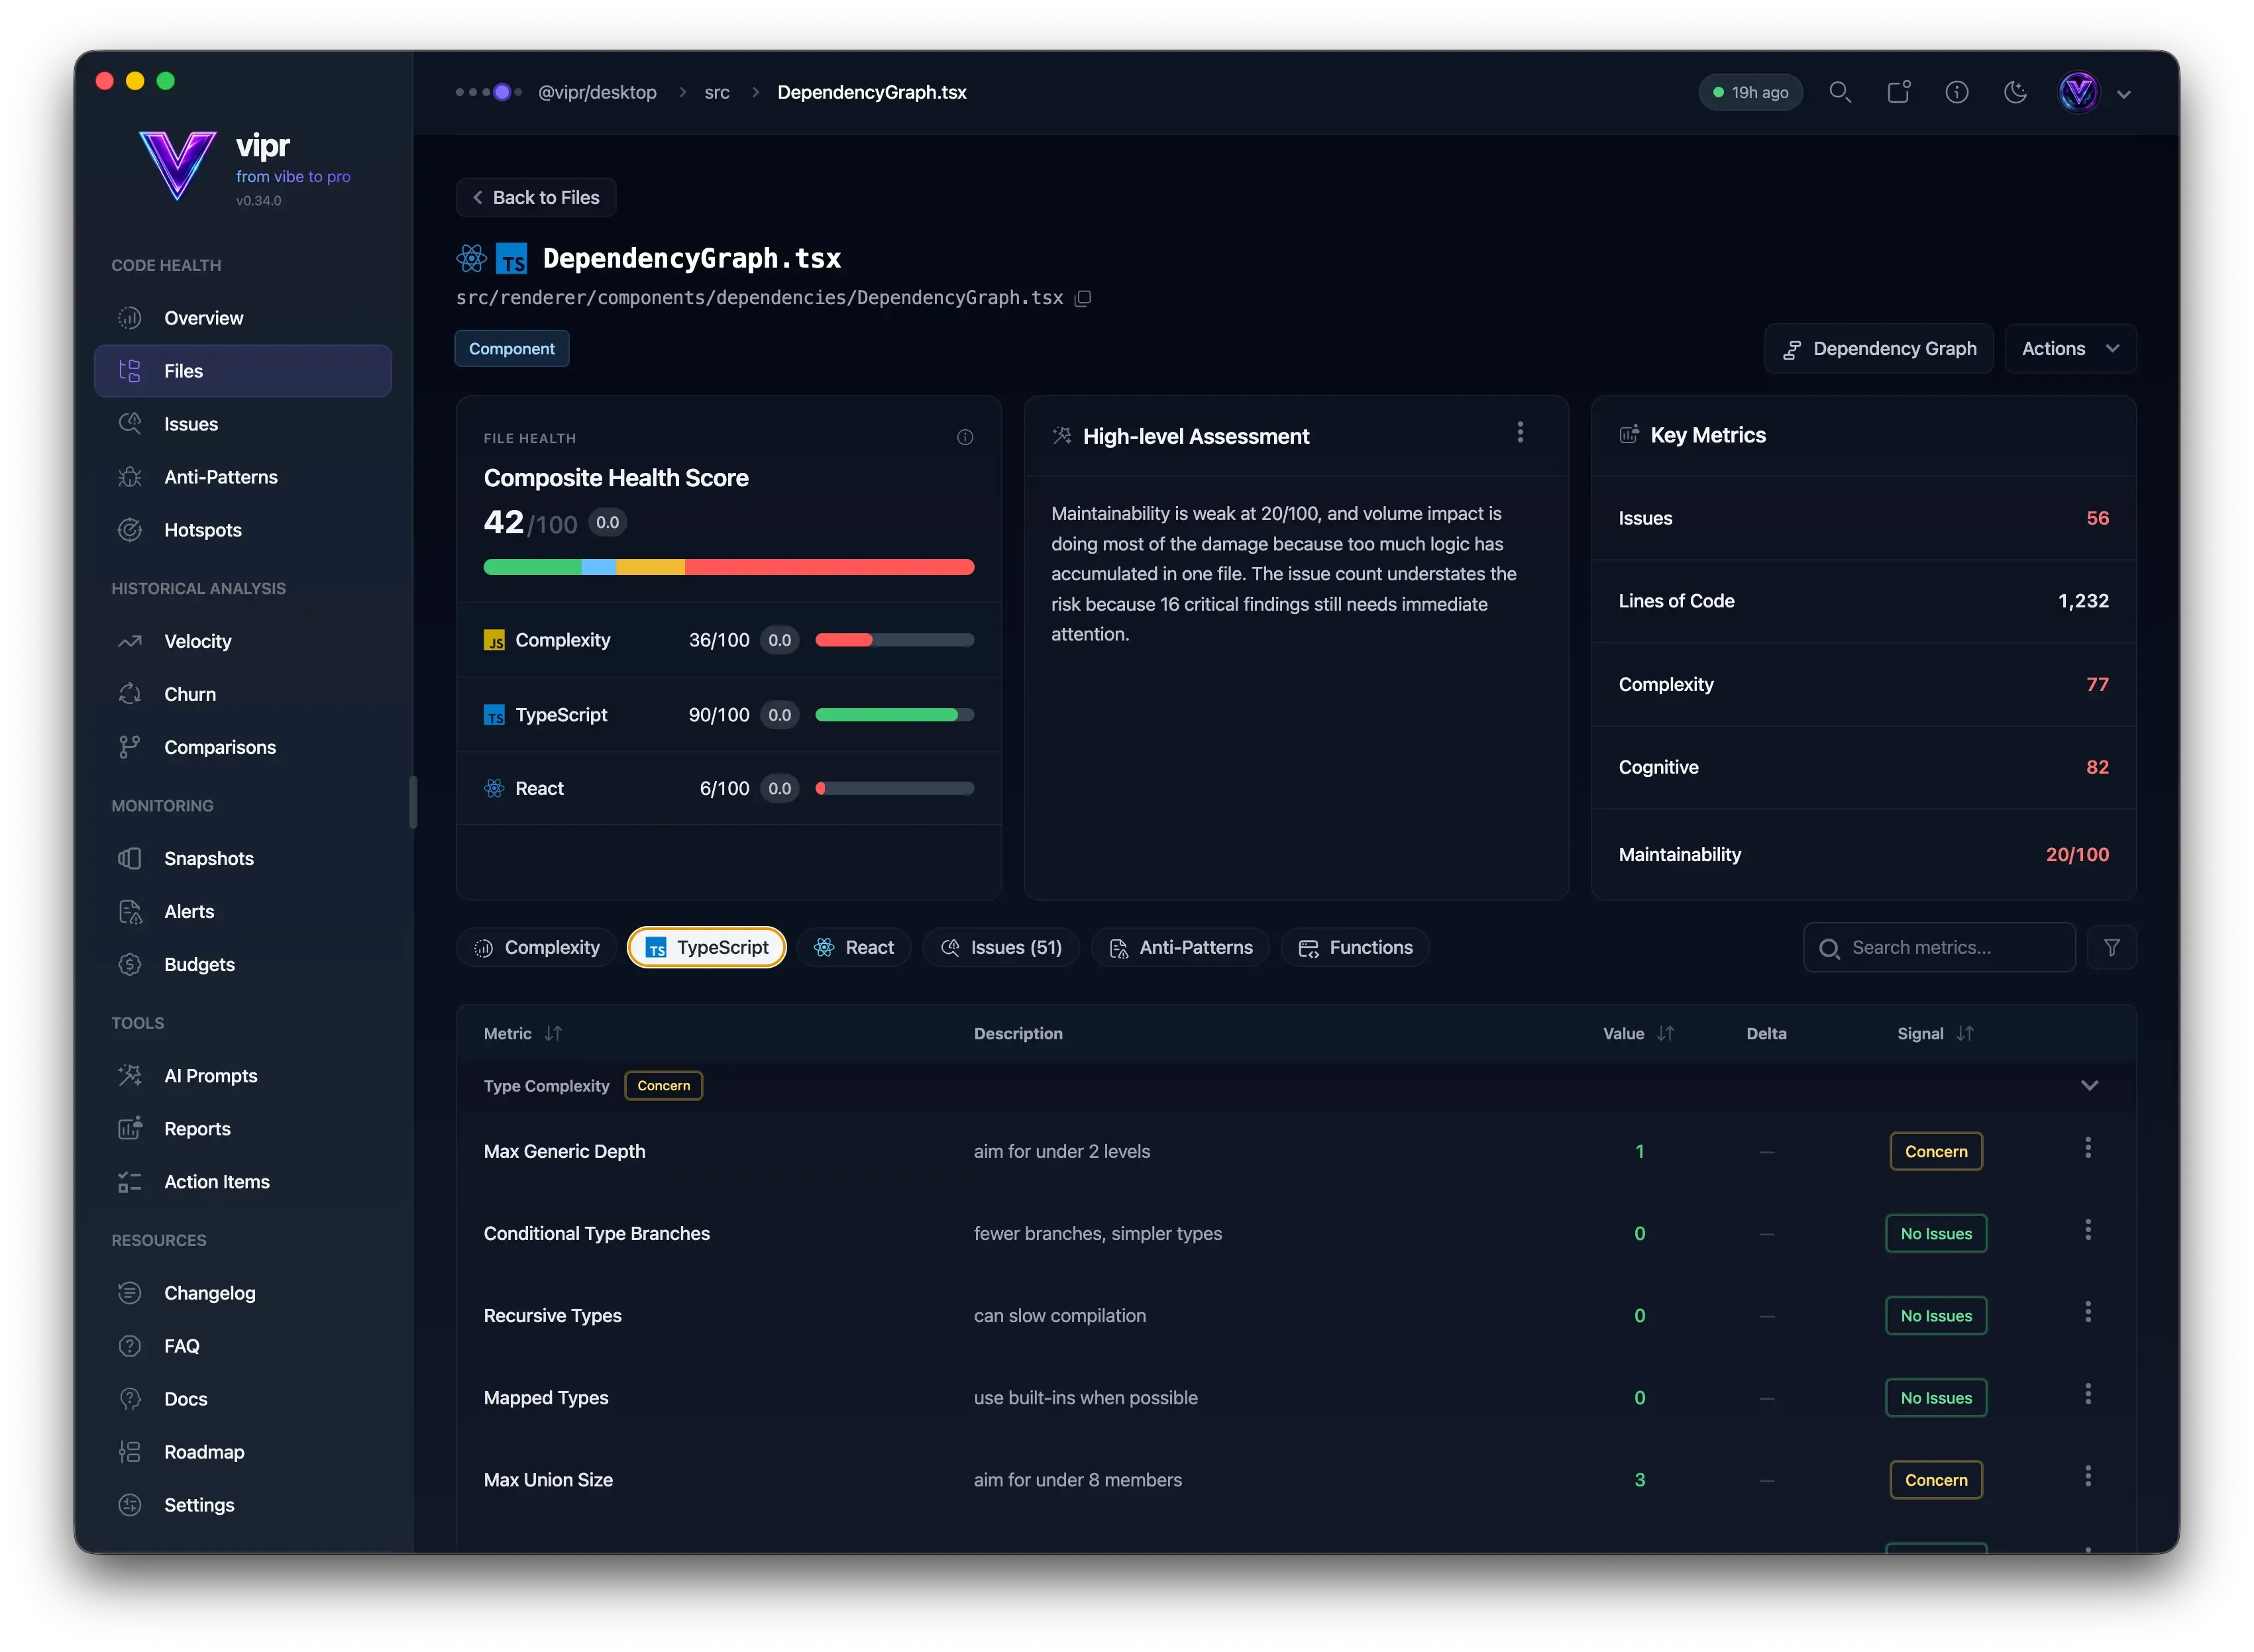Navigate to src breadcrumb
2254x1652 pixels.
[717, 92]
